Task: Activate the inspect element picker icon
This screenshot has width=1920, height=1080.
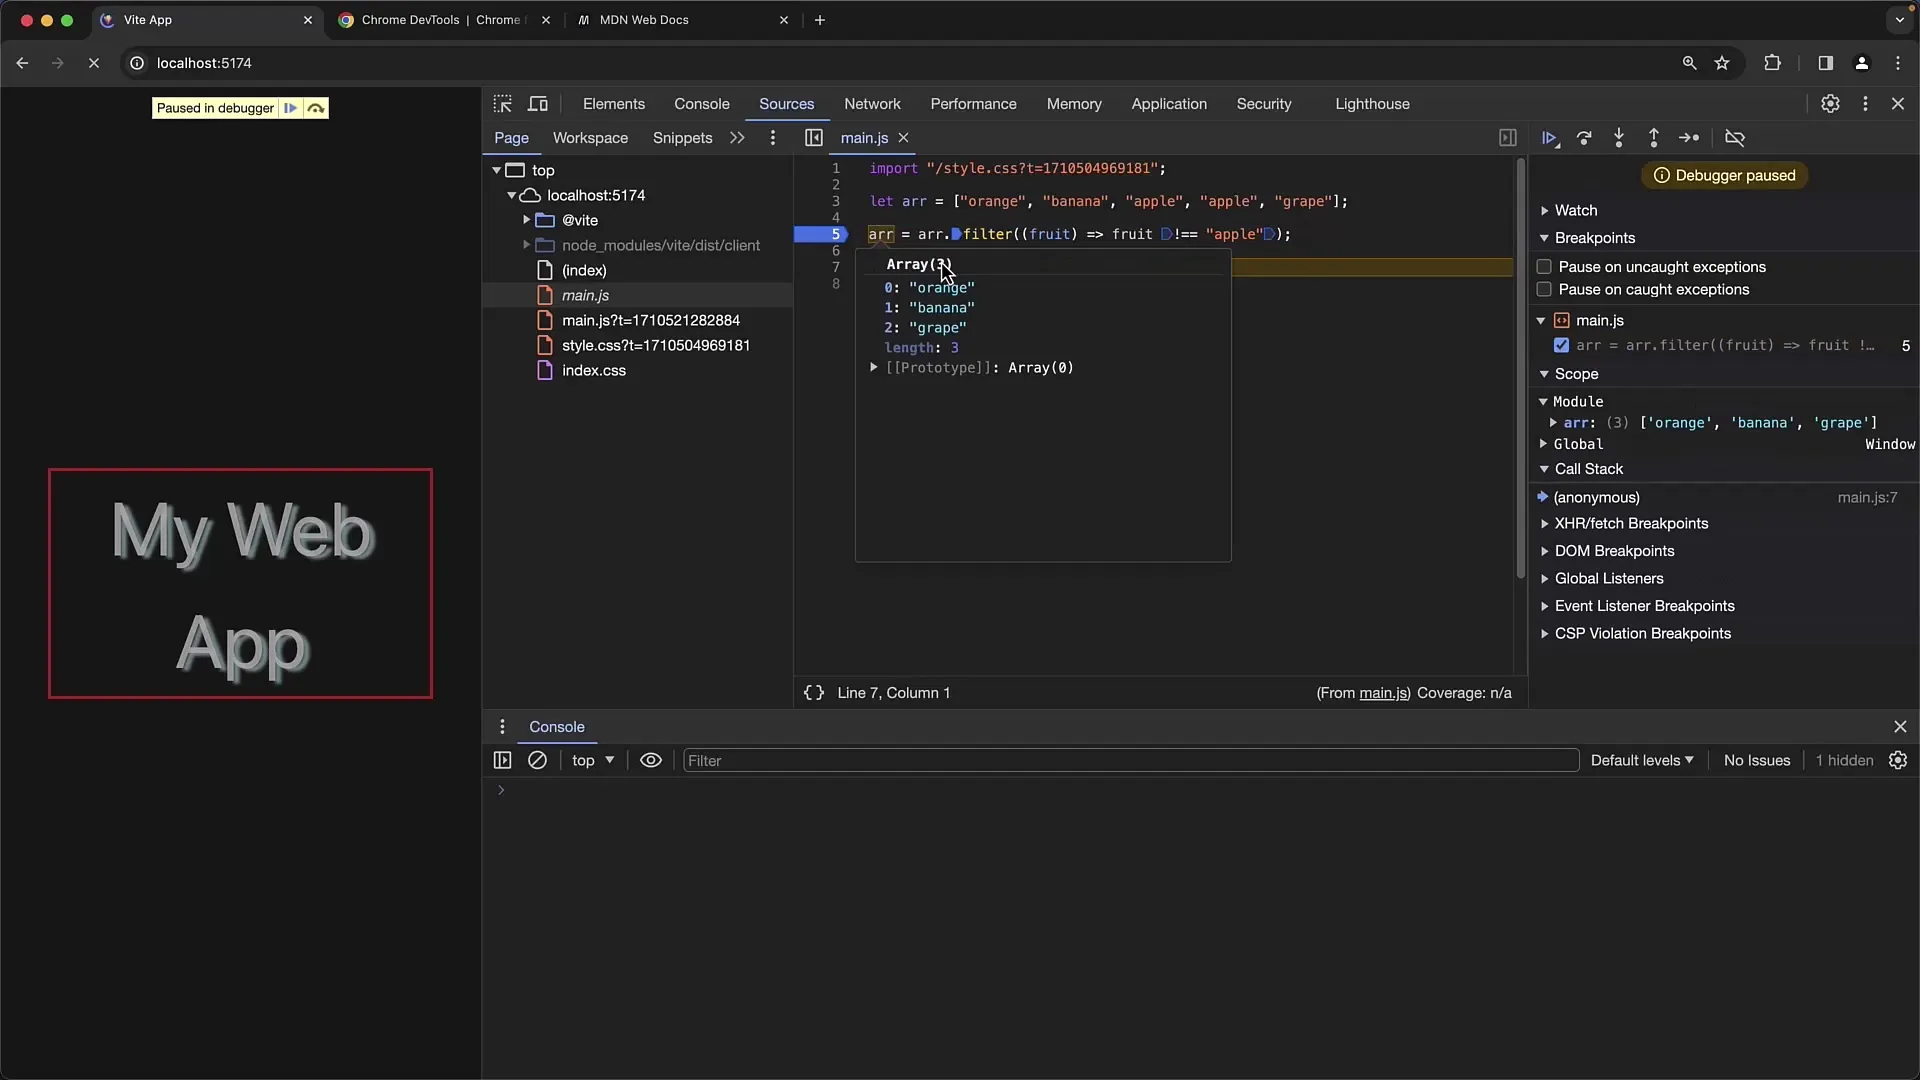Action: click(x=503, y=104)
